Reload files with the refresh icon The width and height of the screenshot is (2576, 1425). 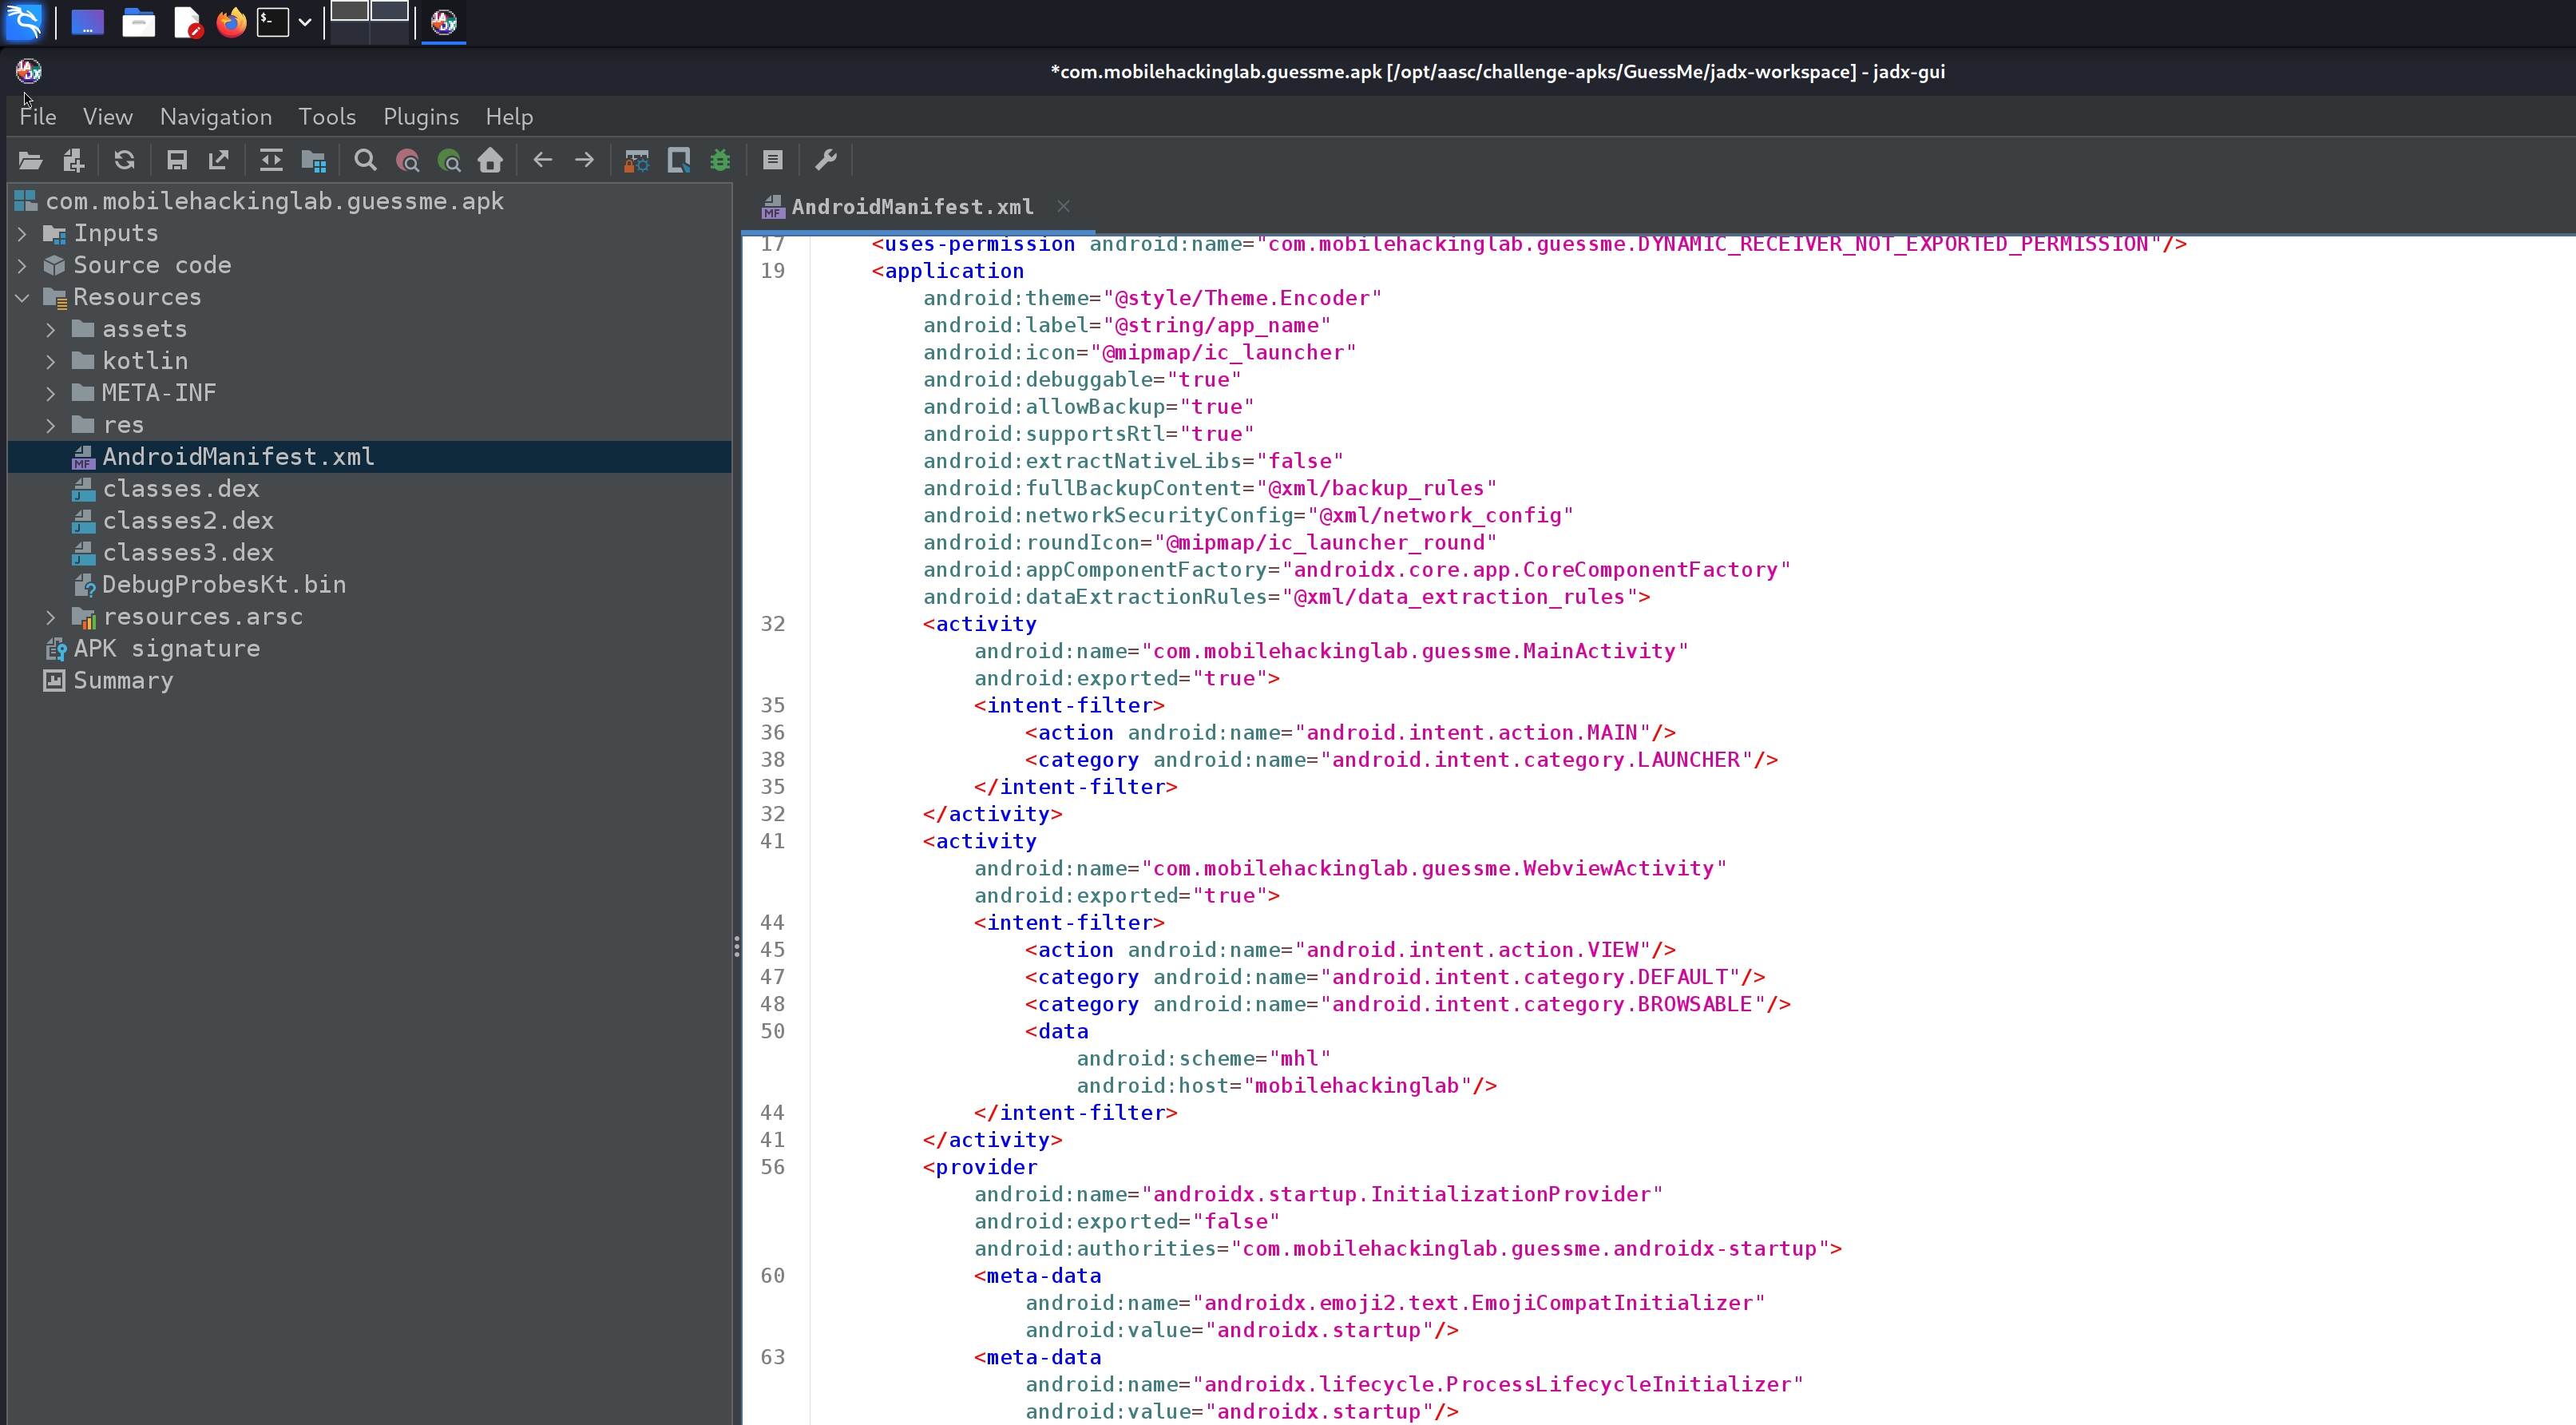124,160
